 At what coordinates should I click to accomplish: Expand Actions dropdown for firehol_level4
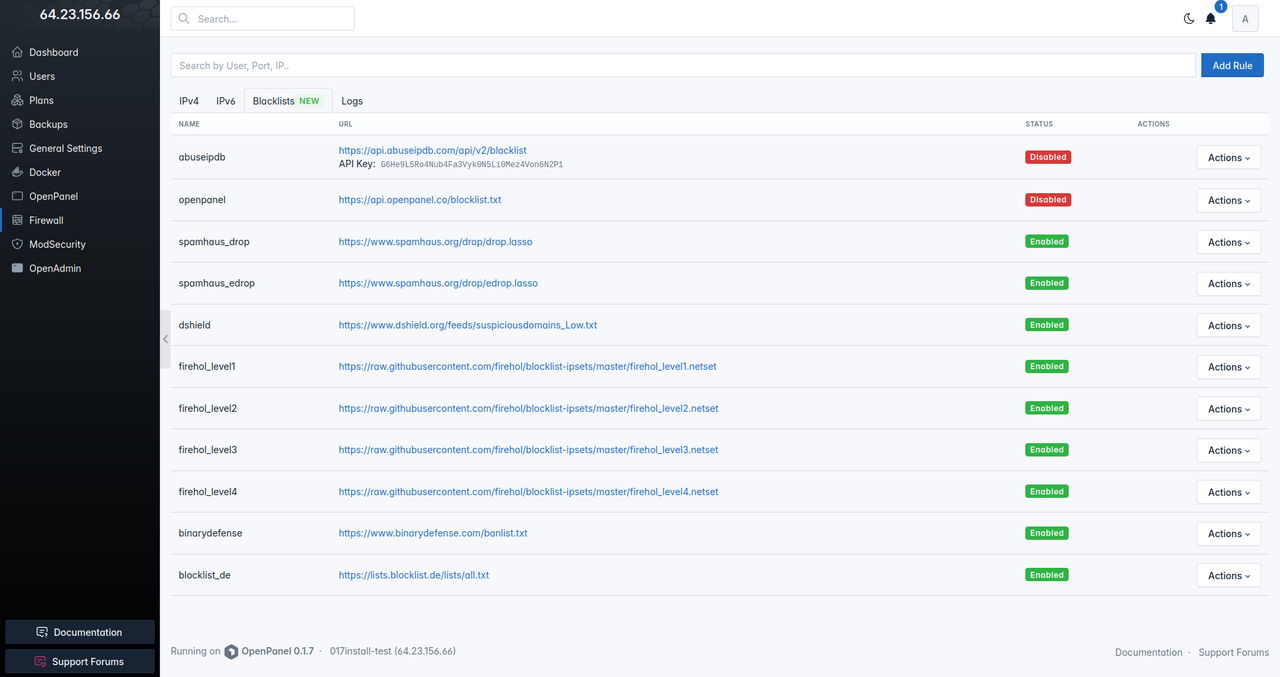(x=1229, y=492)
